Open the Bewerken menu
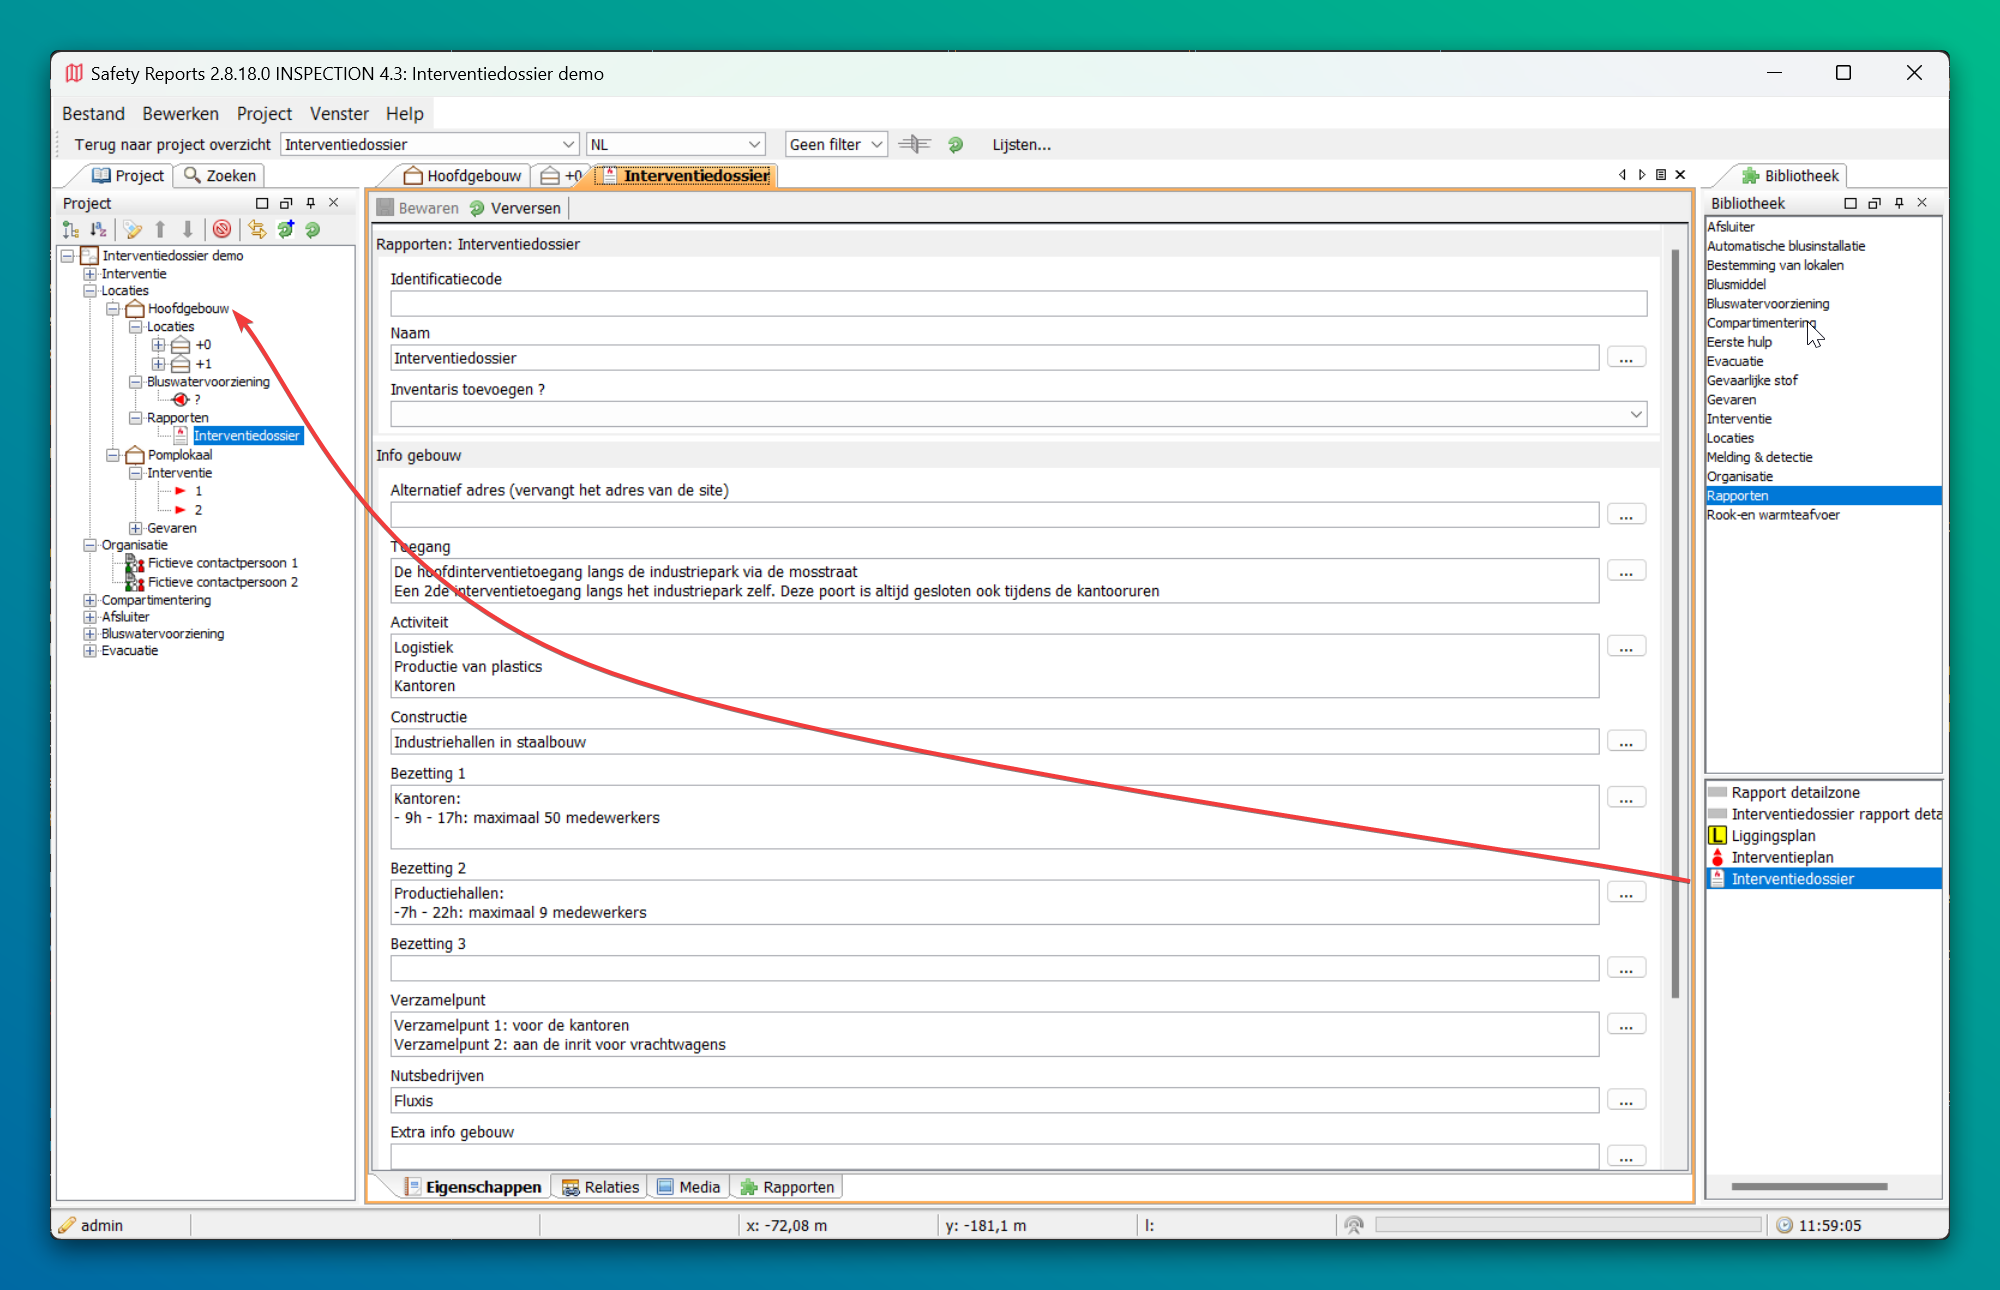Screen dimensions: 2000x1290 (180, 114)
